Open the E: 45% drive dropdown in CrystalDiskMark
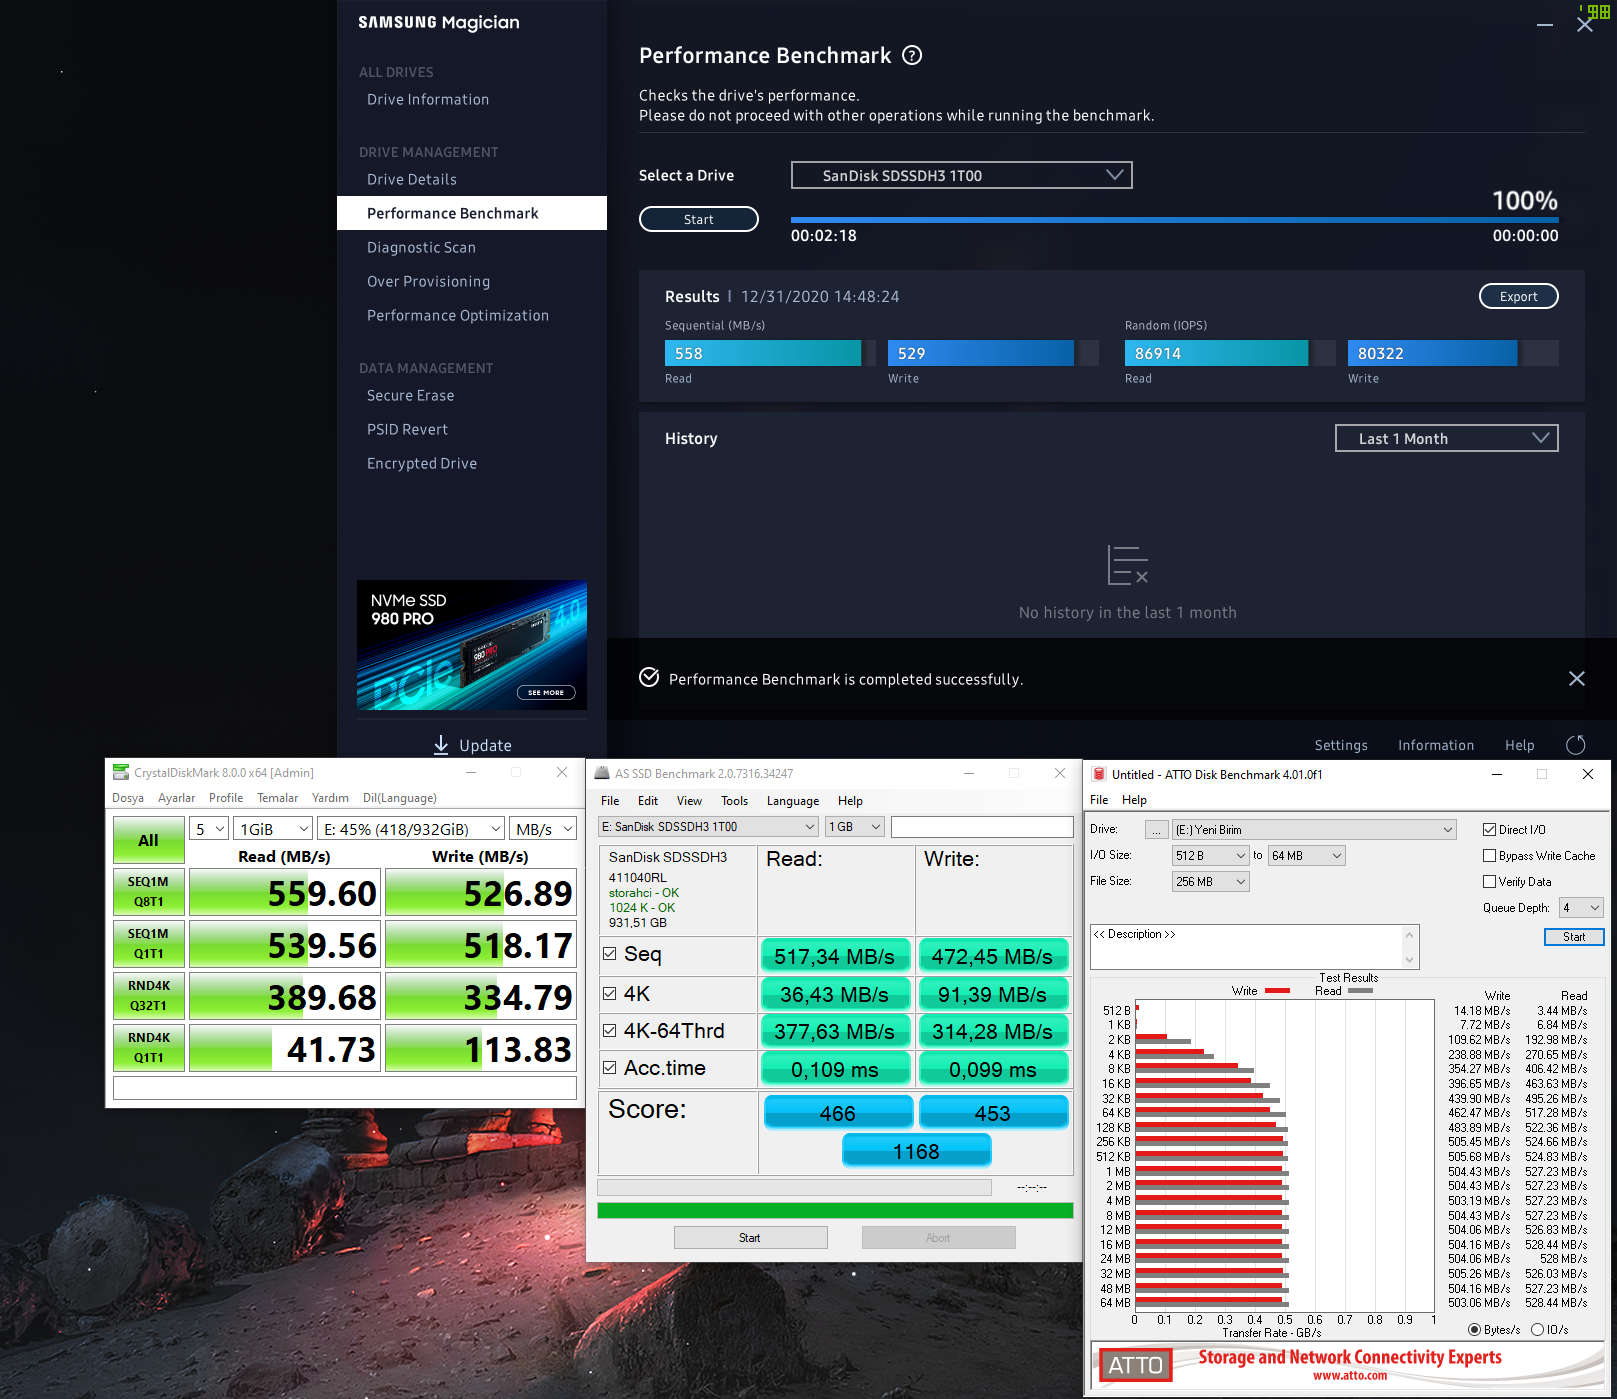This screenshot has height=1399, width=1617. 411,829
